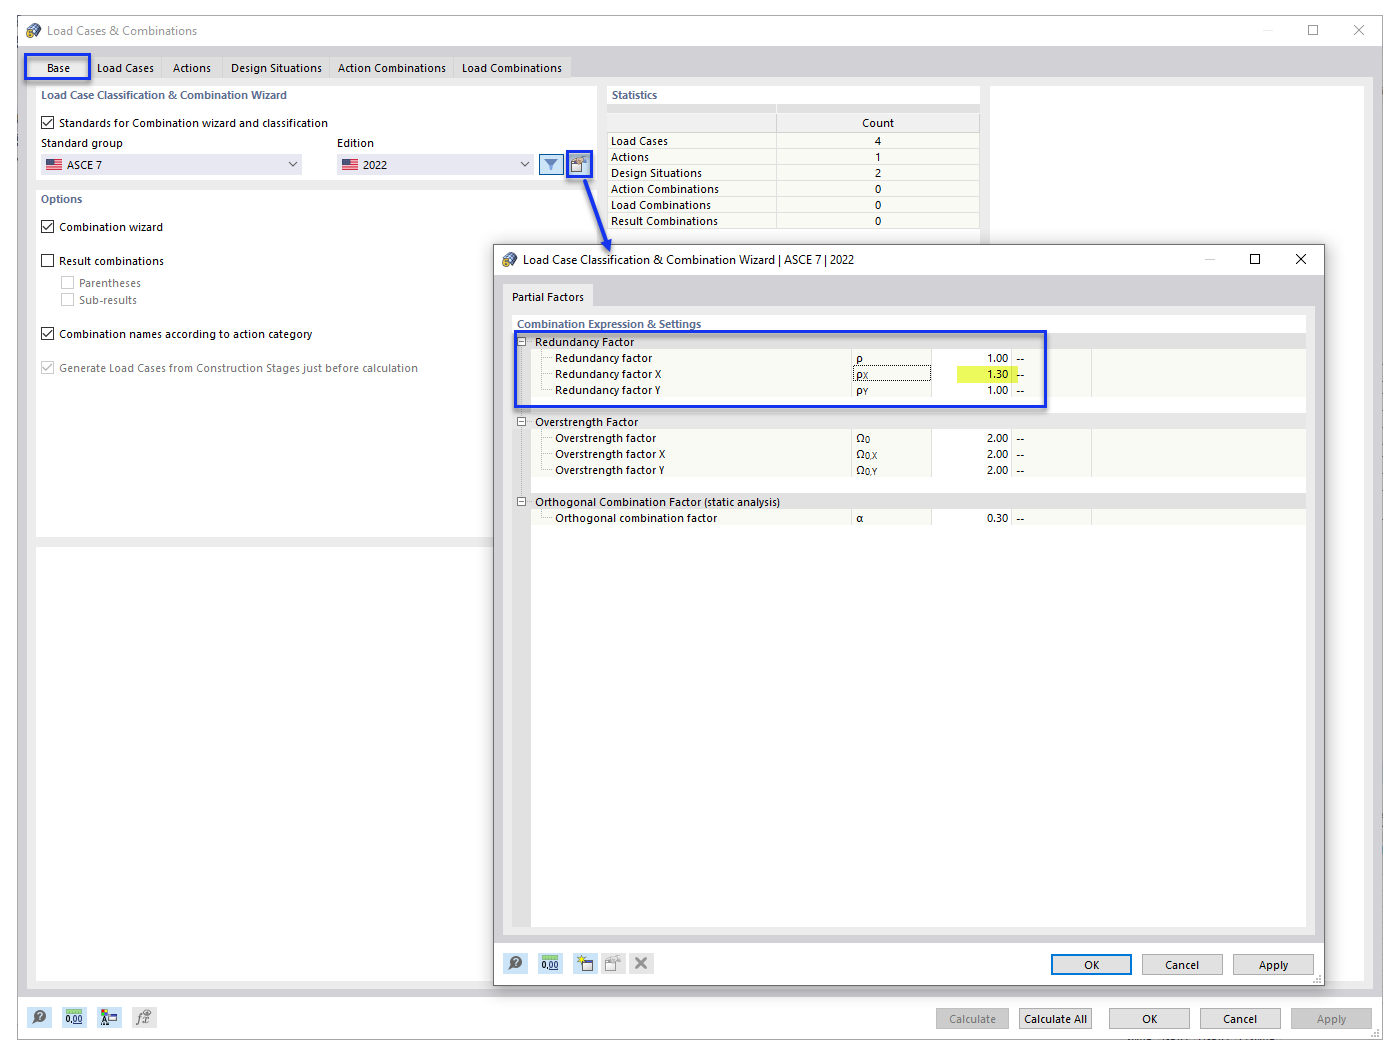Click the grayed edit settings icon in the wizard dialog
This screenshot has height=1050, width=1400.
coord(613,963)
